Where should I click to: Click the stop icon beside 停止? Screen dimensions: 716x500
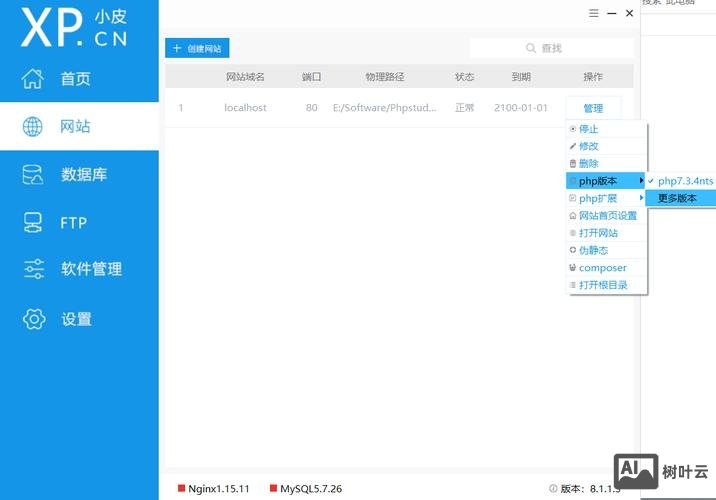click(573, 129)
